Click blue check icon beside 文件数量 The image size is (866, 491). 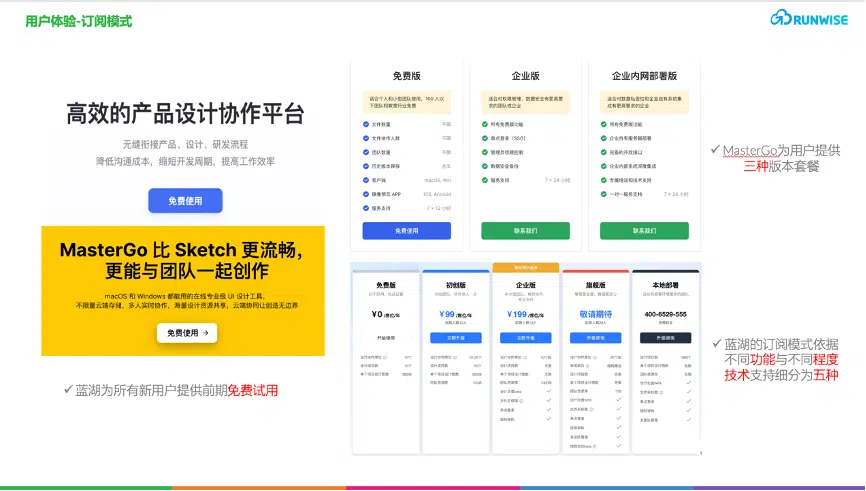tap(366, 124)
